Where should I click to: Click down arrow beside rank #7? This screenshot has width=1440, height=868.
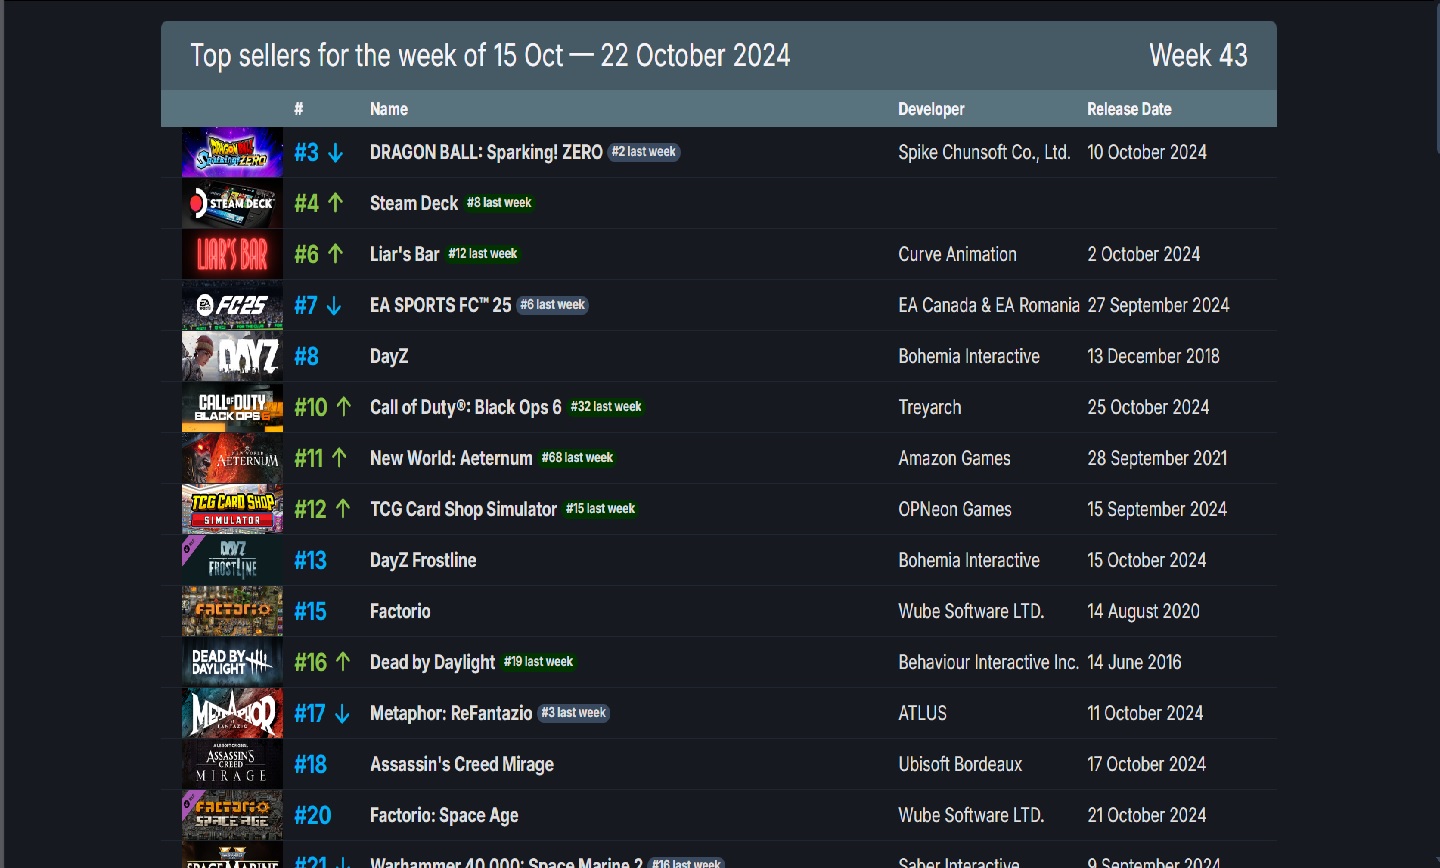334,306
